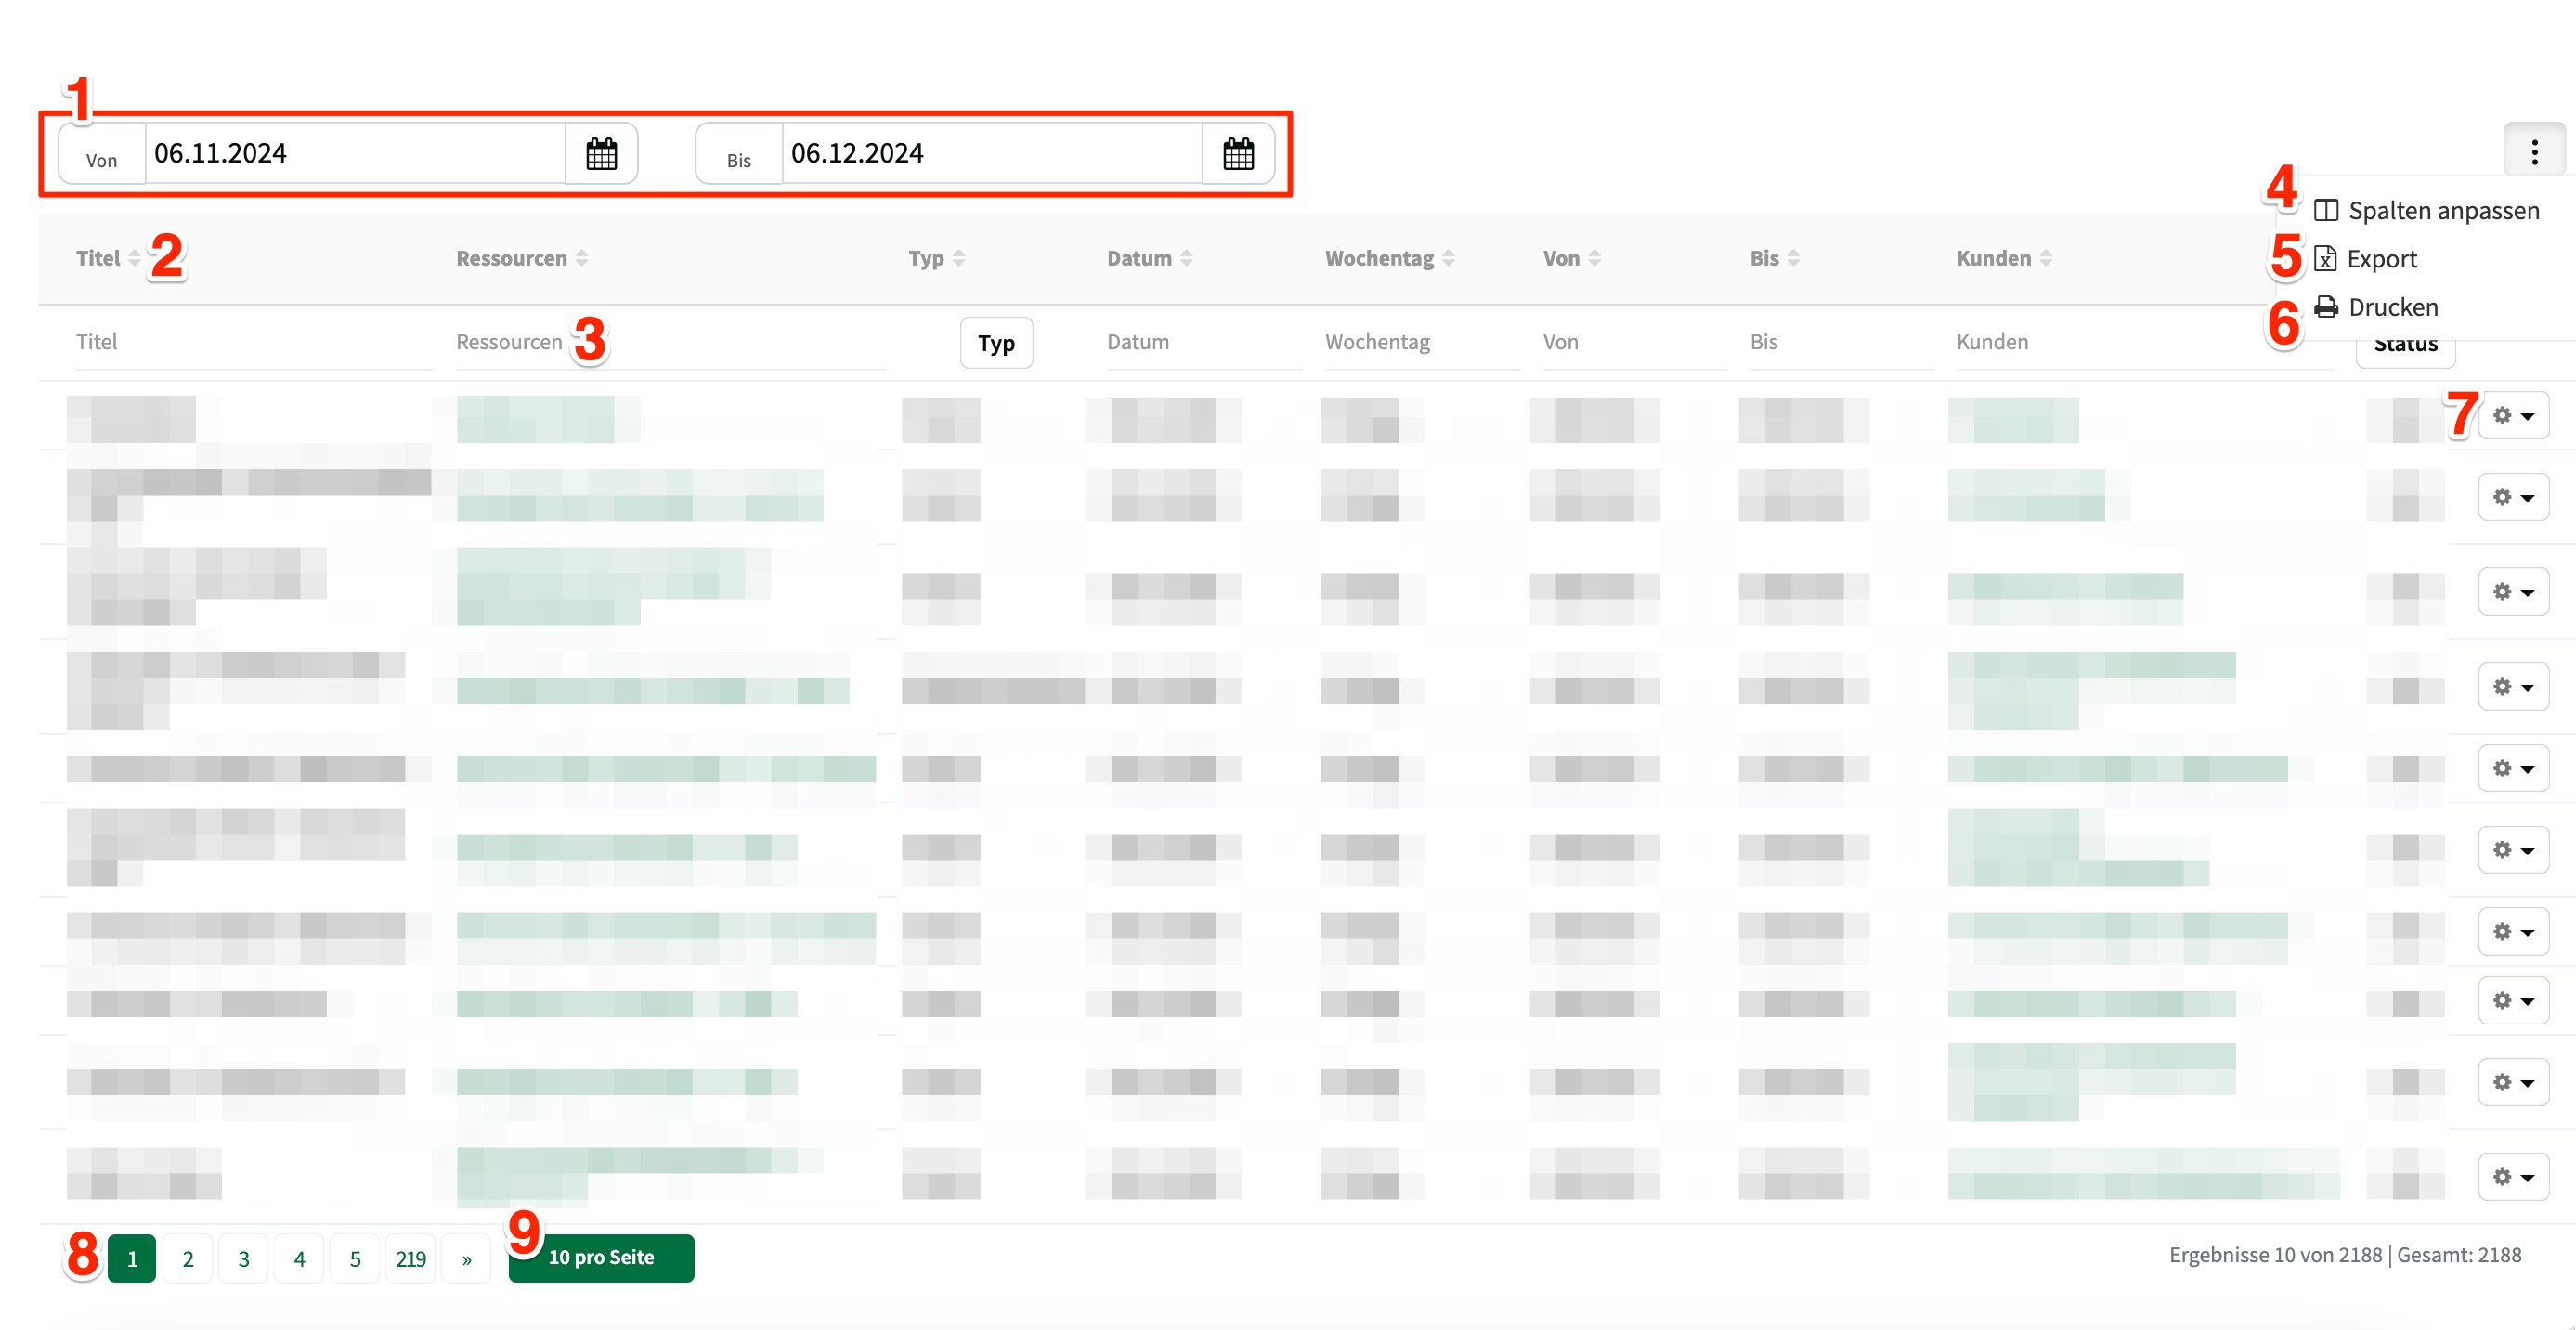Click the Bis date field 06.12.2024
The height and width of the screenshot is (1330, 2576).
(992, 154)
